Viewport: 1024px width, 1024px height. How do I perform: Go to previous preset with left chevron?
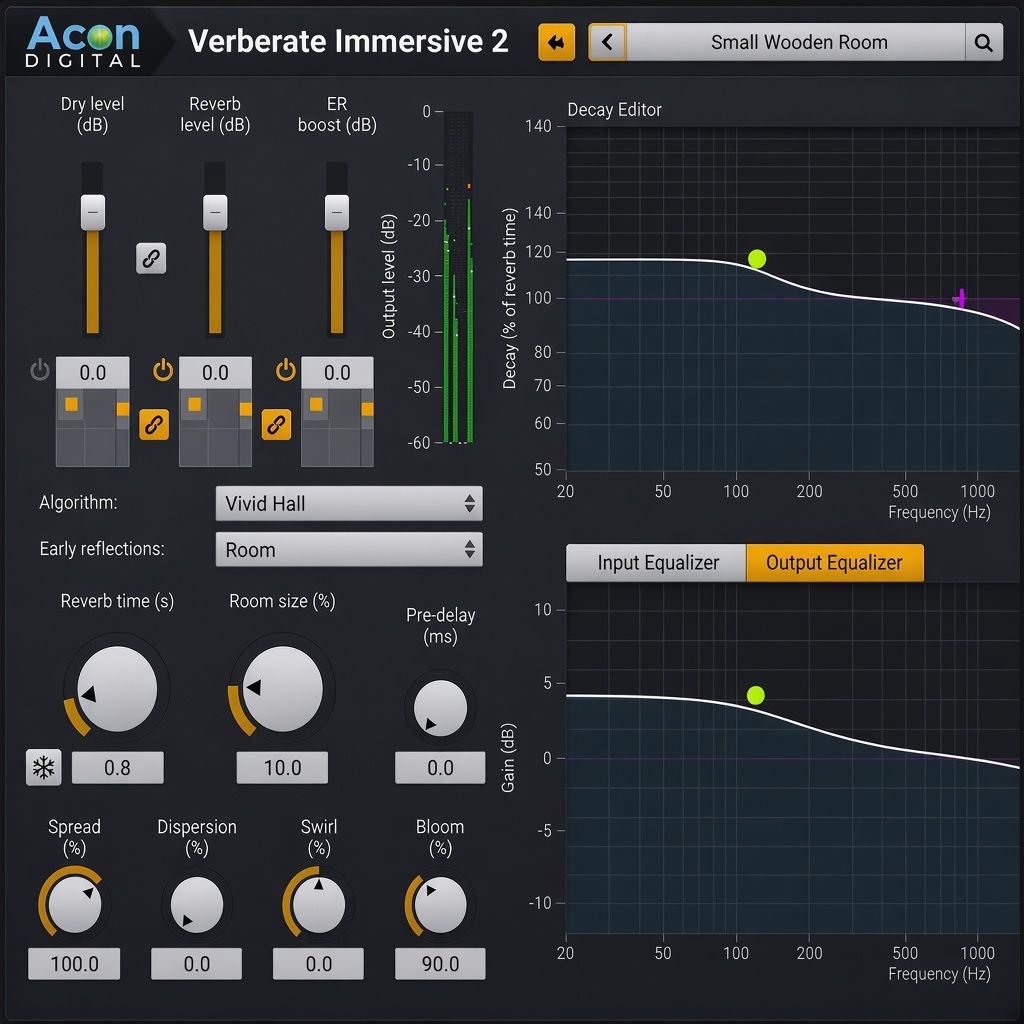click(x=607, y=42)
